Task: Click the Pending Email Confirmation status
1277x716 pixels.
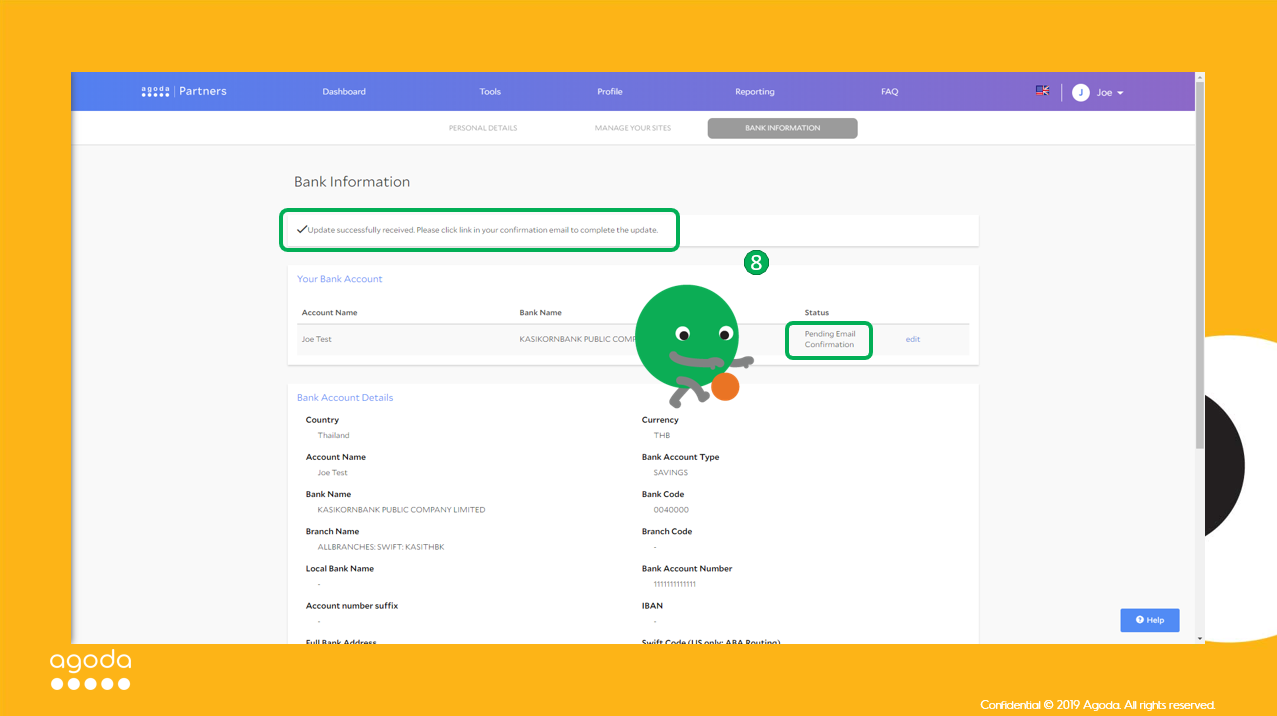Action: point(830,339)
